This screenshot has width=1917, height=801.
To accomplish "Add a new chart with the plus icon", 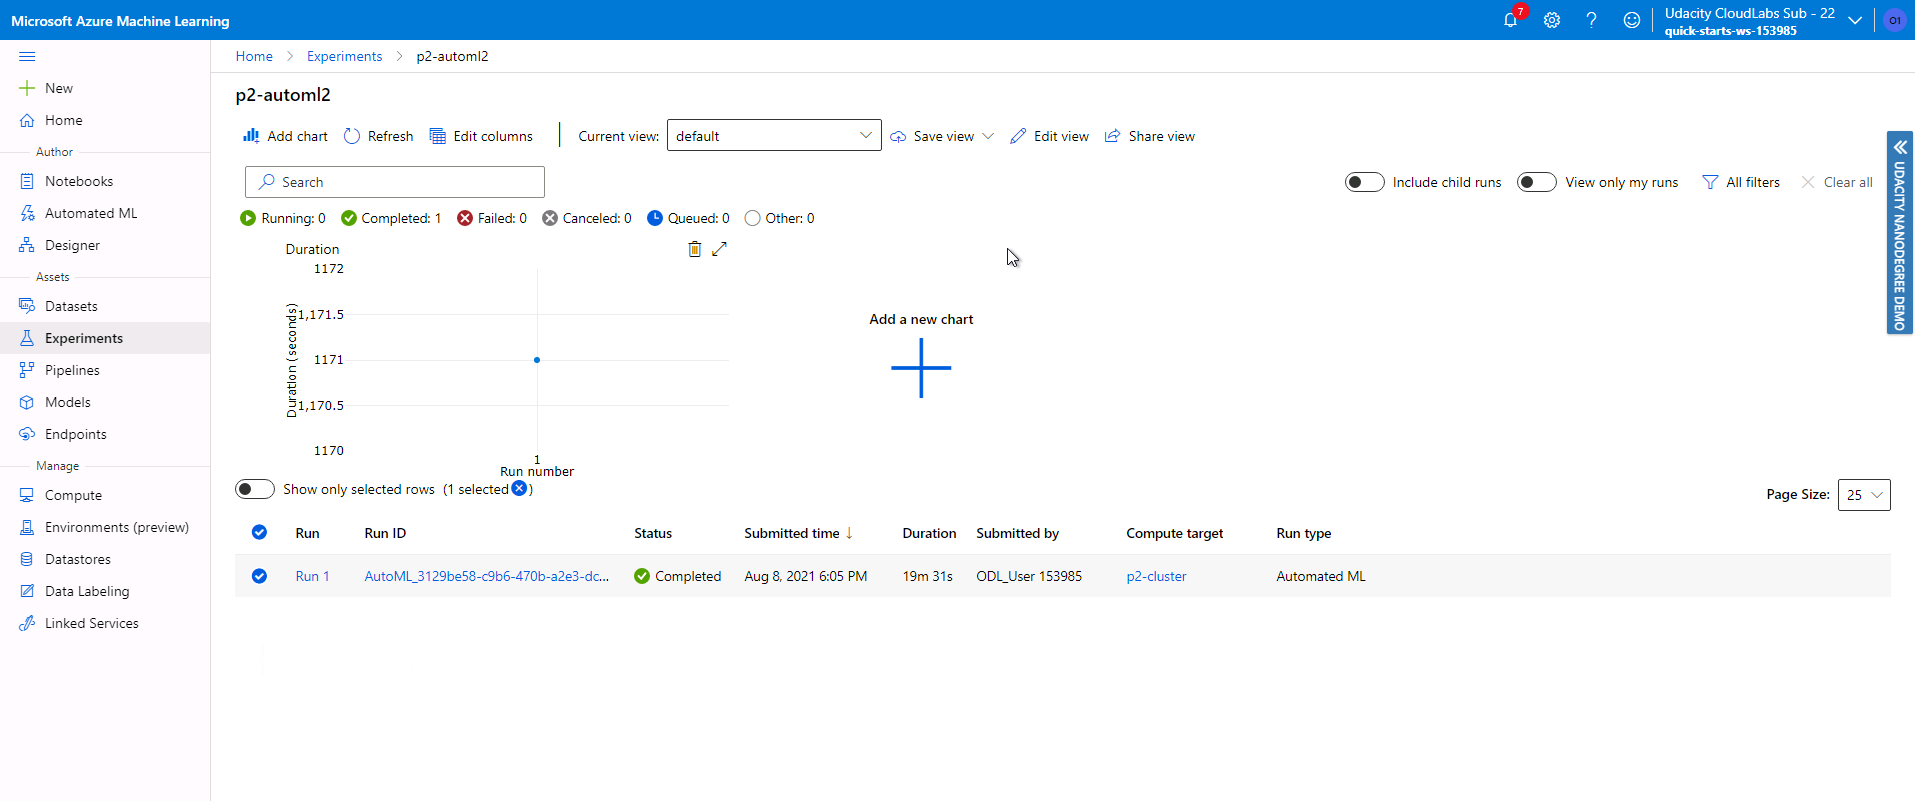I will 921,368.
